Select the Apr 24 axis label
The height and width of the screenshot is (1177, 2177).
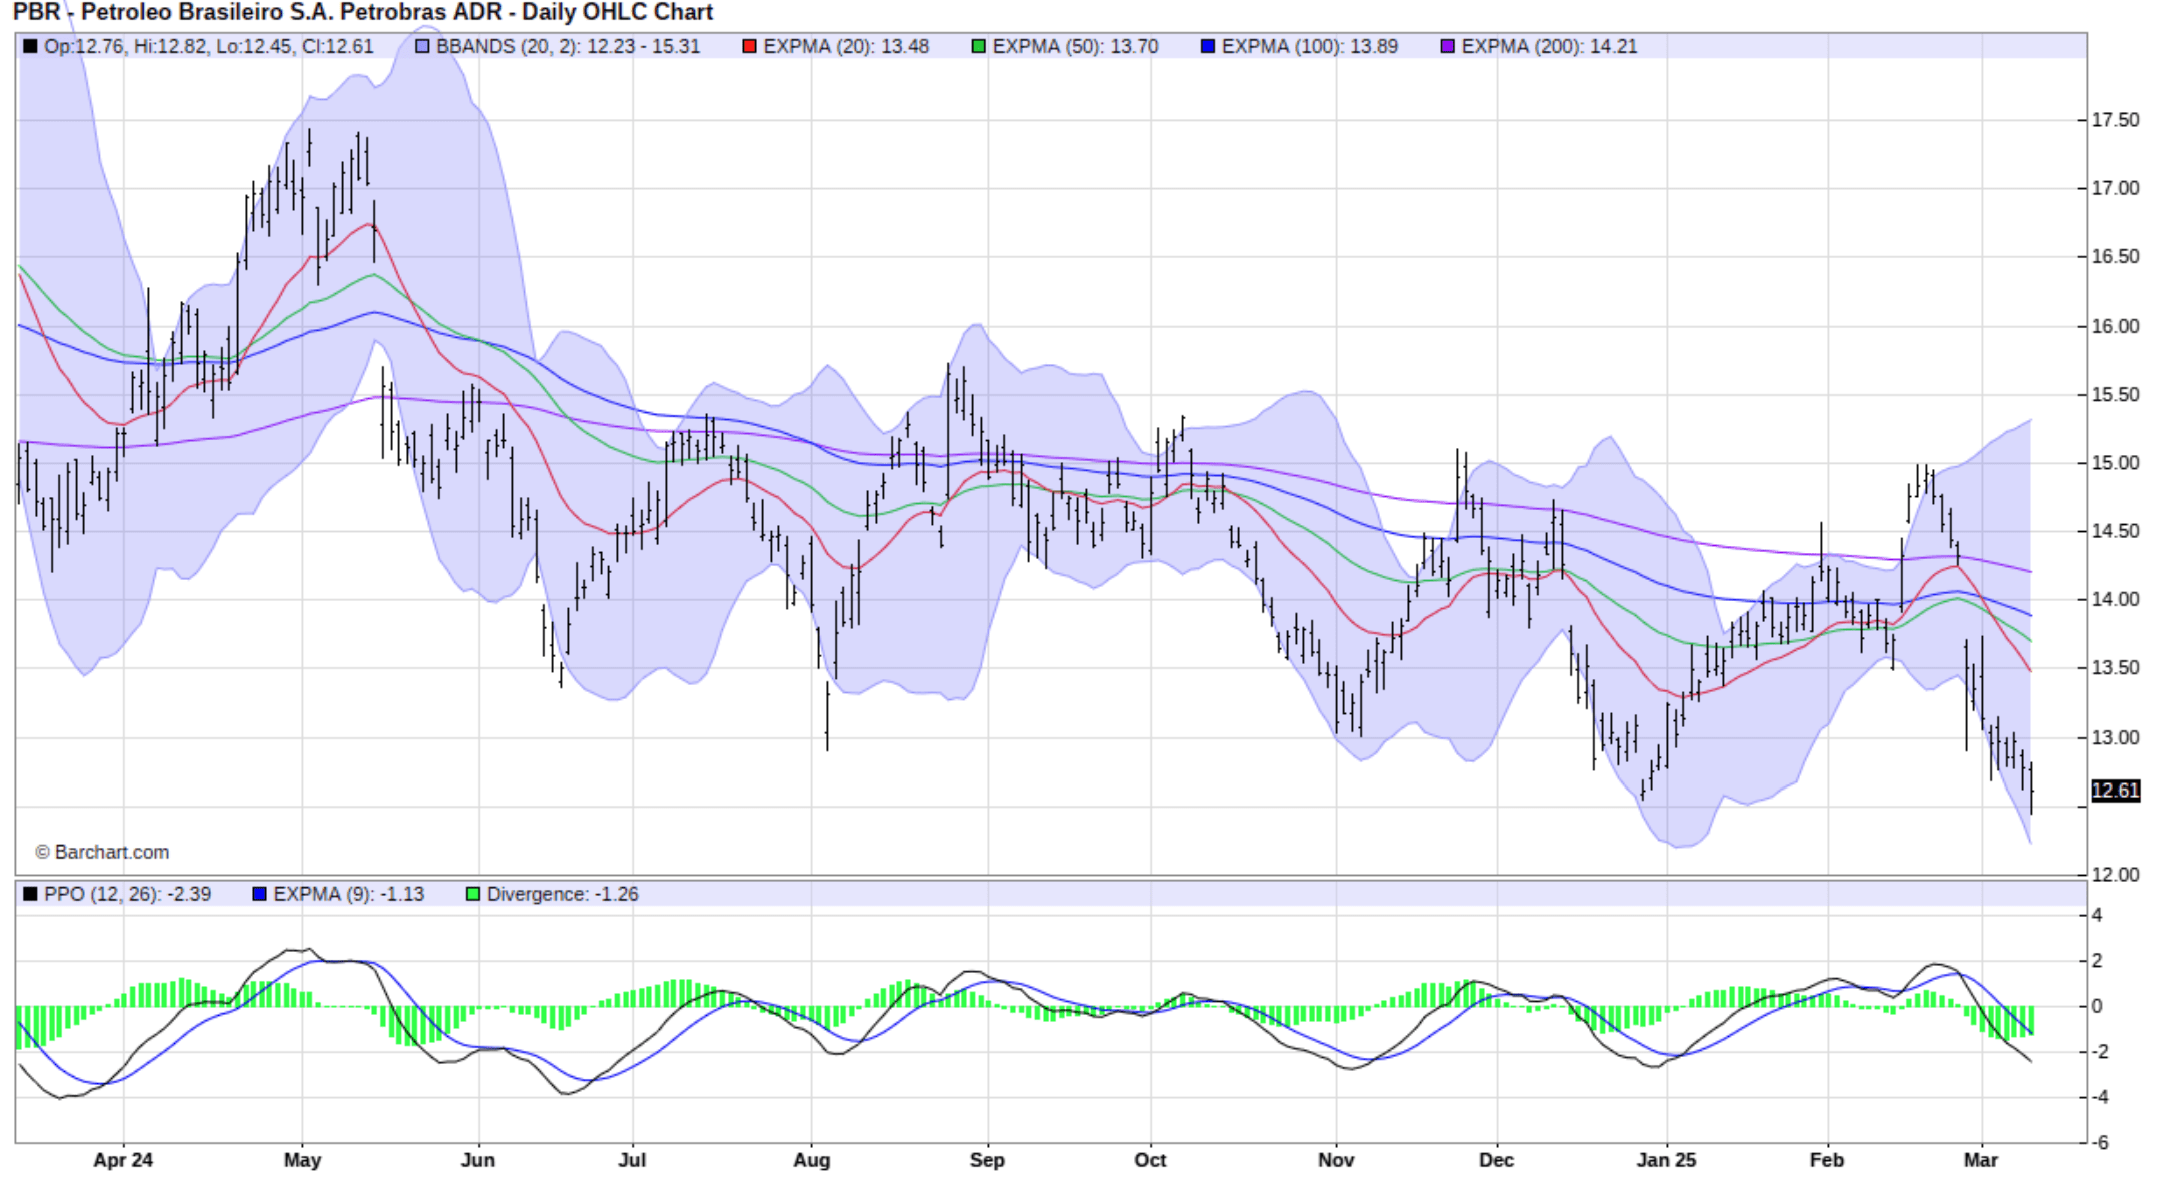pyautogui.click(x=125, y=1161)
